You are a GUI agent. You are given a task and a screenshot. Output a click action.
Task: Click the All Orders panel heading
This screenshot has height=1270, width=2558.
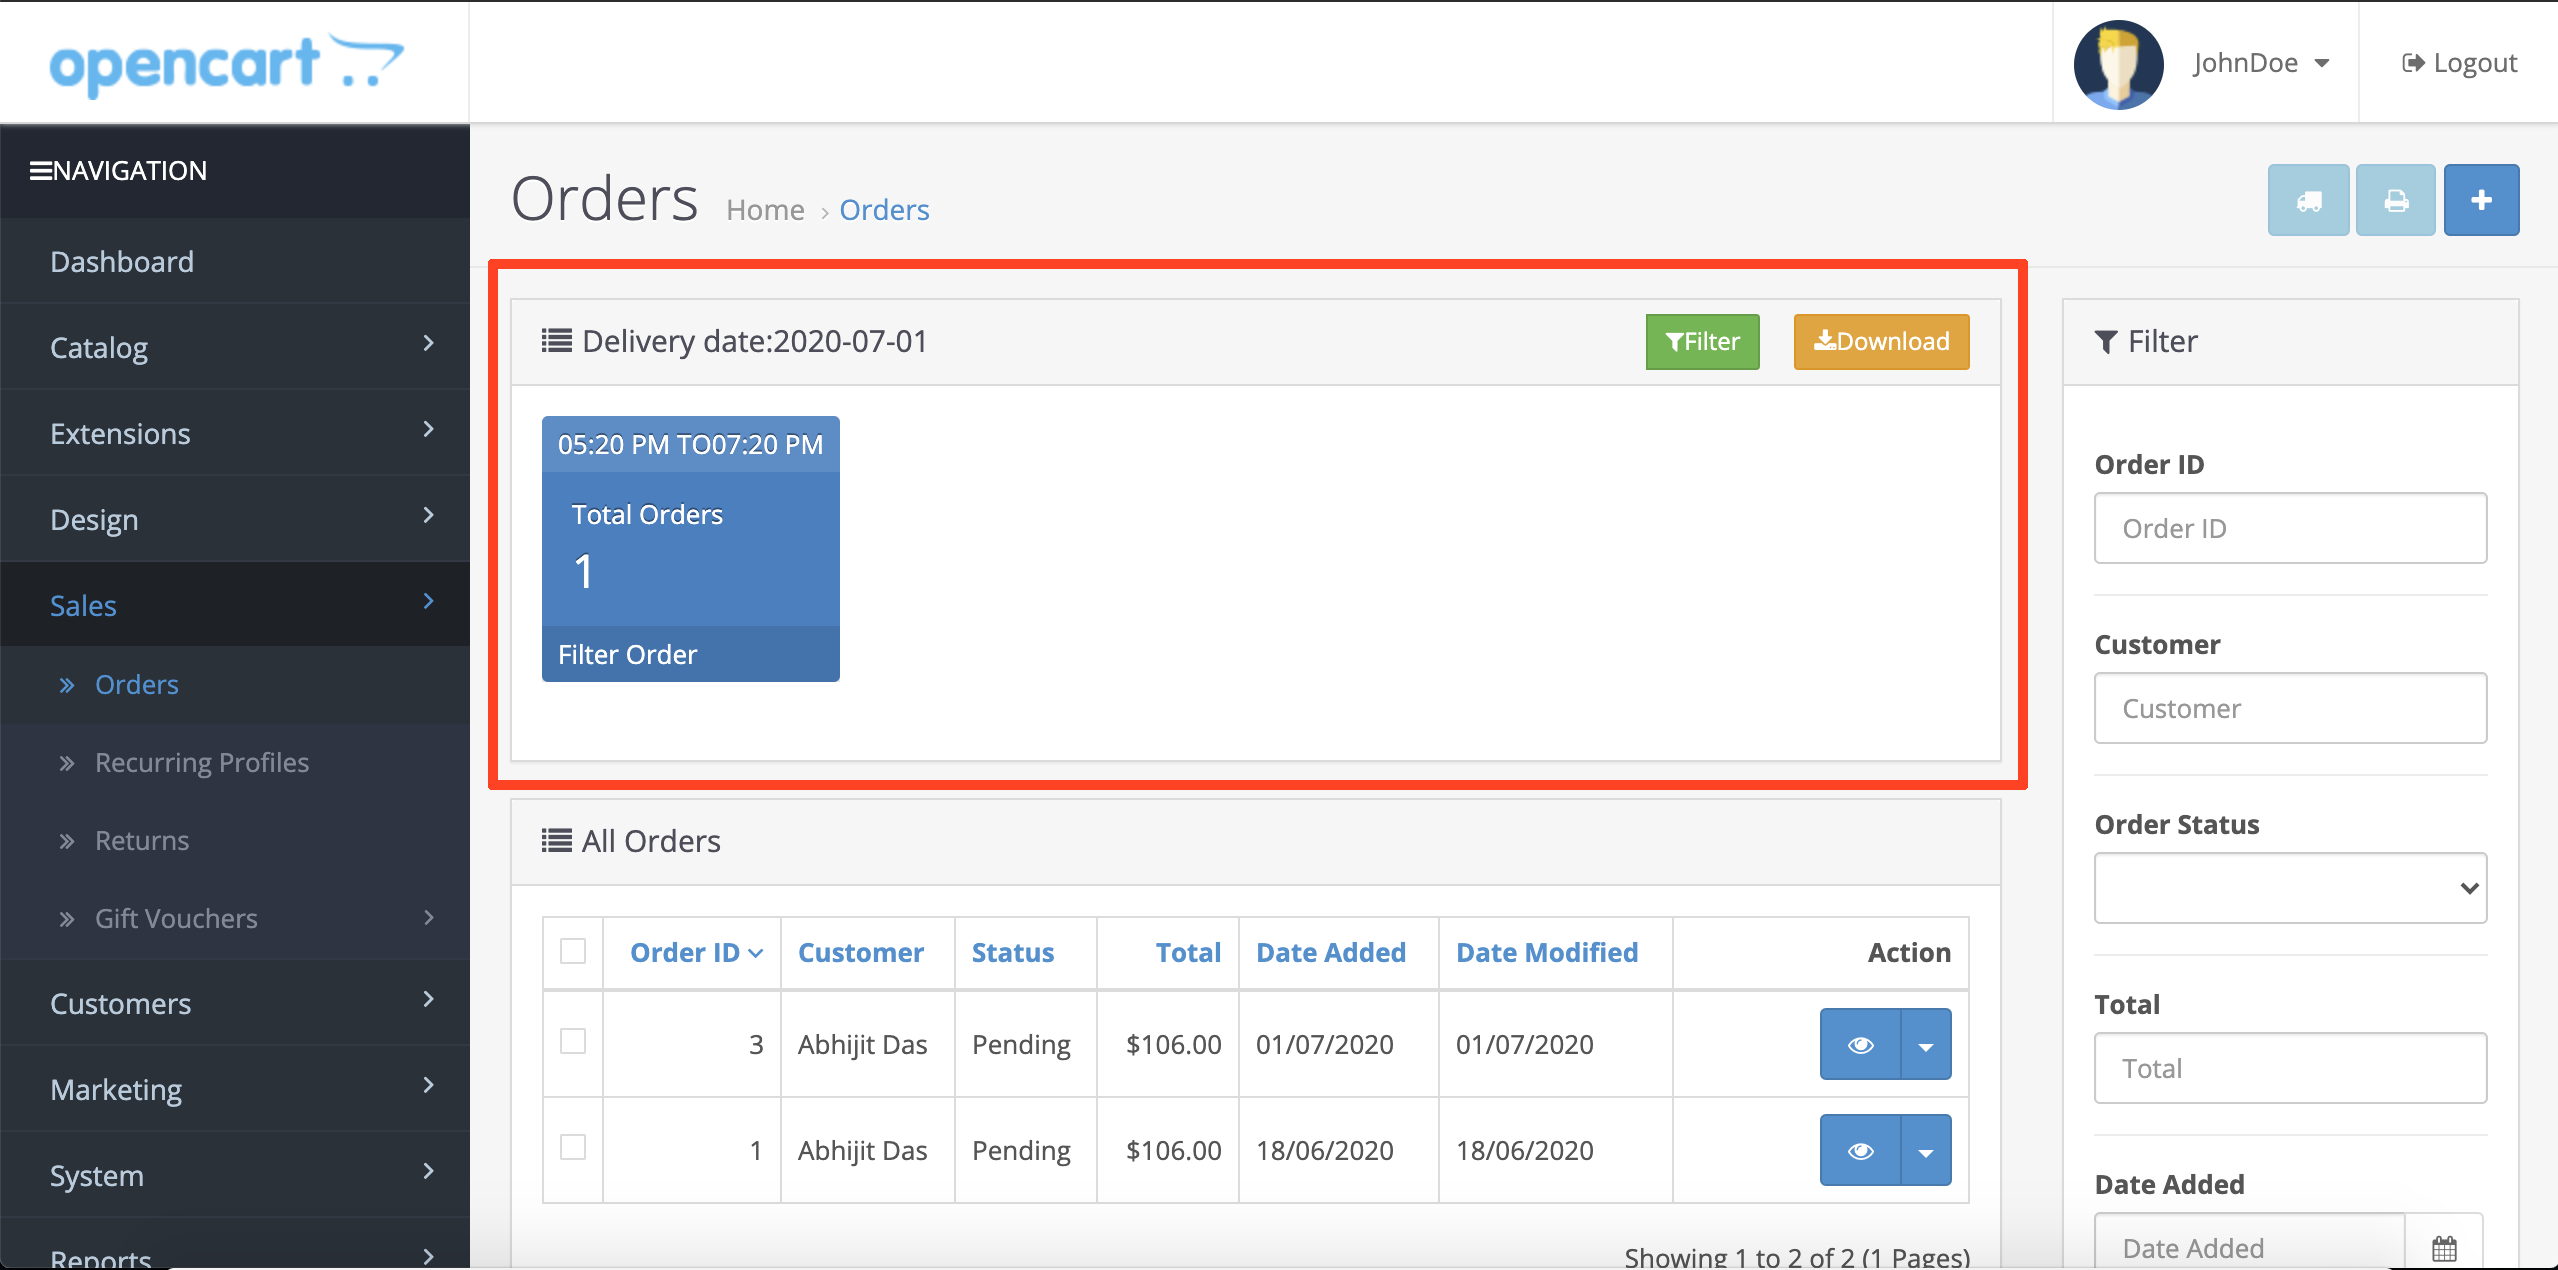[x=651, y=842]
